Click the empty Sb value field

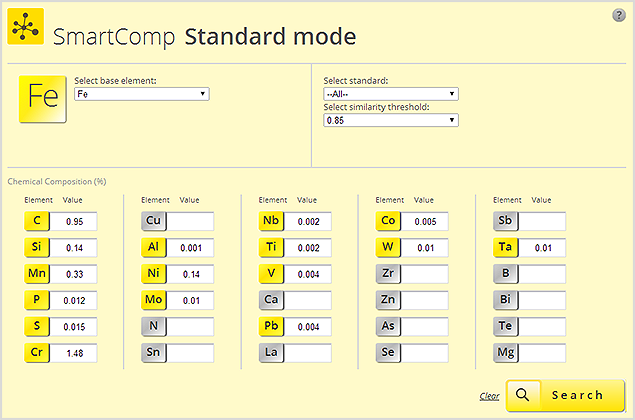tap(542, 222)
